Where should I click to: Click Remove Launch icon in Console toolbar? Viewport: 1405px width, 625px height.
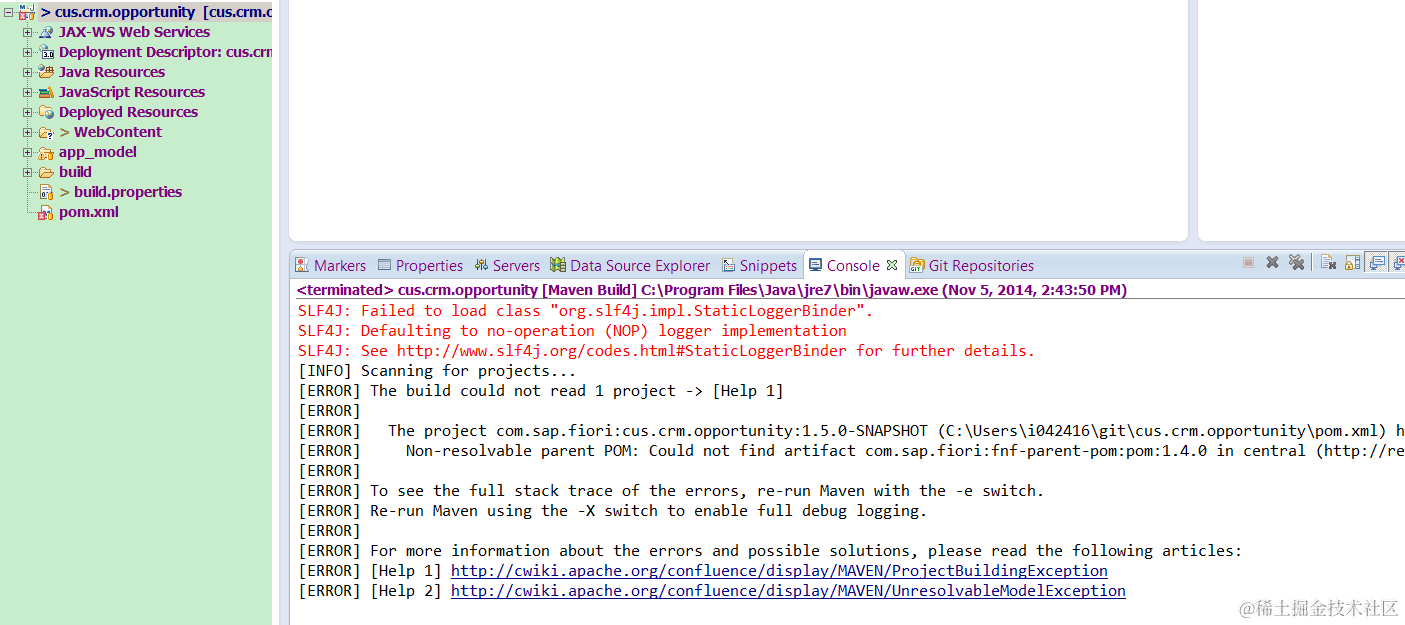tap(1272, 262)
